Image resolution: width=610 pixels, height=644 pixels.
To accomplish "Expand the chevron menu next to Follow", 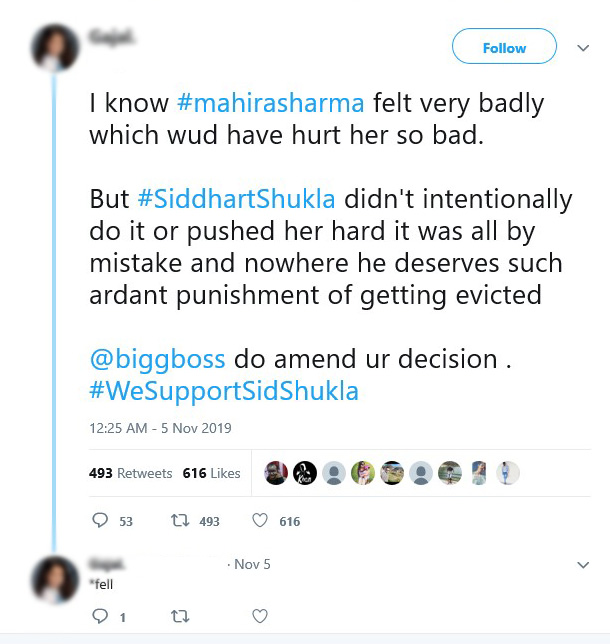I will coord(583,48).
